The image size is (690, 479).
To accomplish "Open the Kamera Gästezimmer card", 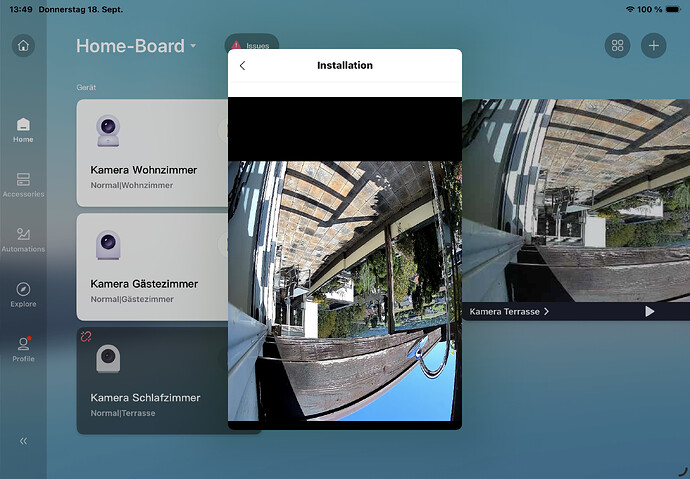I will point(150,267).
